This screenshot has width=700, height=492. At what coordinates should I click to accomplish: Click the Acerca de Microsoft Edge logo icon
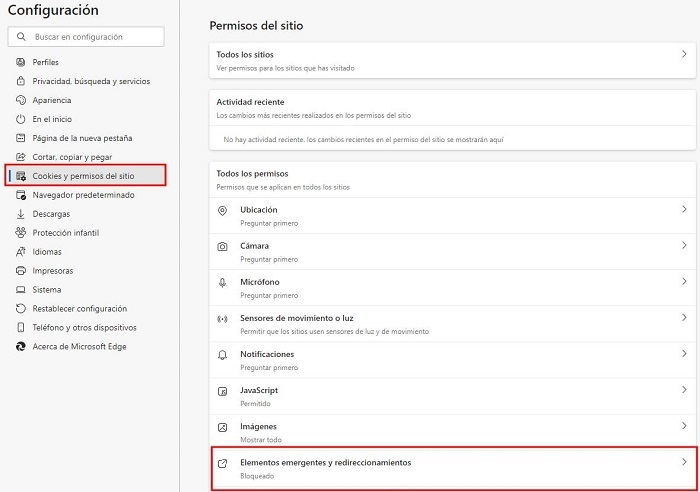tap(21, 346)
